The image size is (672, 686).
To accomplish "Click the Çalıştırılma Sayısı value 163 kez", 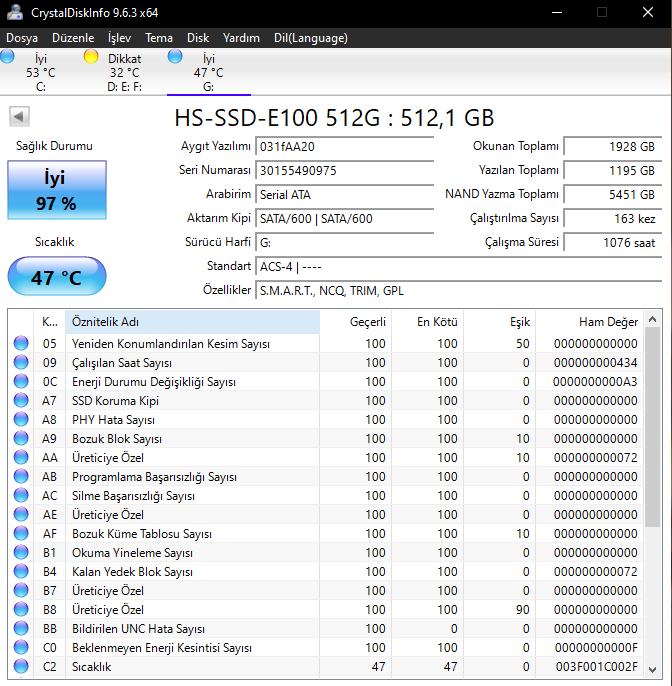I will [612, 218].
